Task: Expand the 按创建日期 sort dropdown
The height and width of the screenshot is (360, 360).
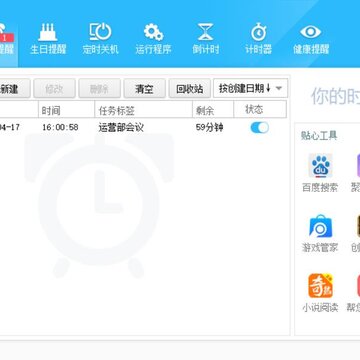Action: [x=250, y=88]
